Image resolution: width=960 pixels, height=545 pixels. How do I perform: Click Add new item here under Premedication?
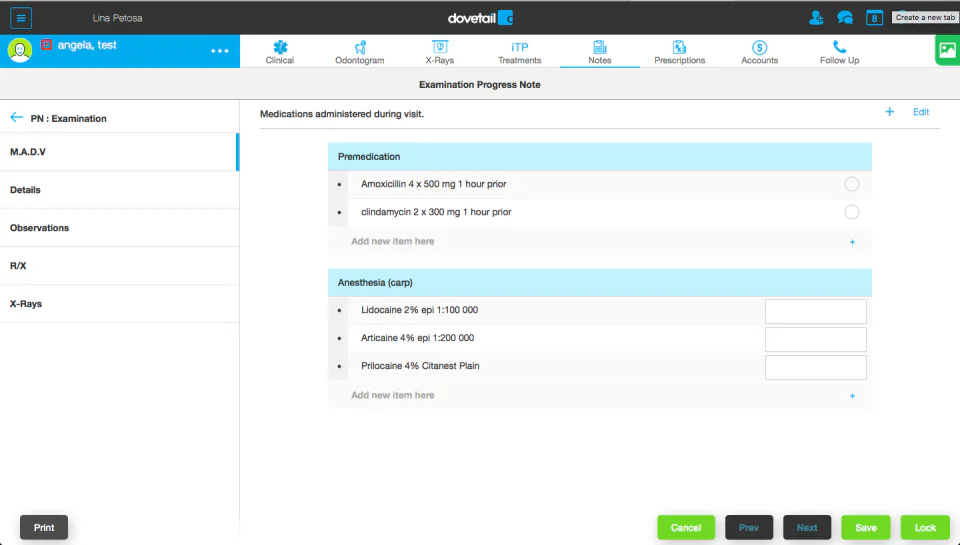click(x=392, y=241)
